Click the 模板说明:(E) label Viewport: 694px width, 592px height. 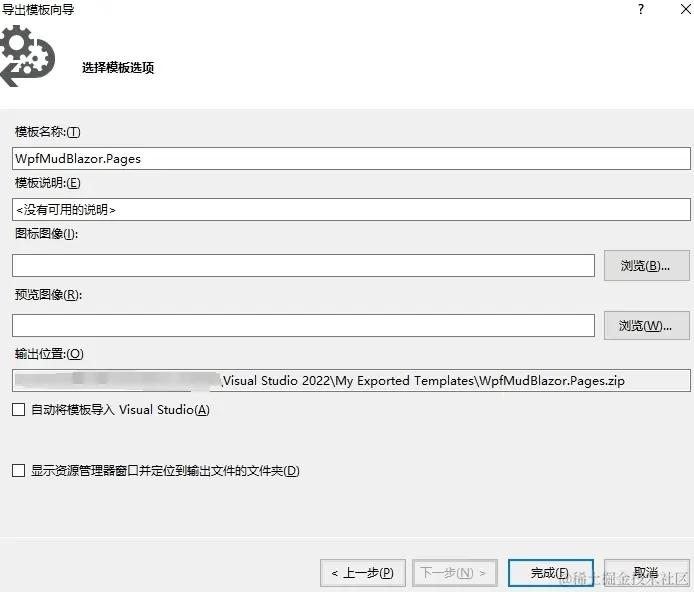(48, 183)
